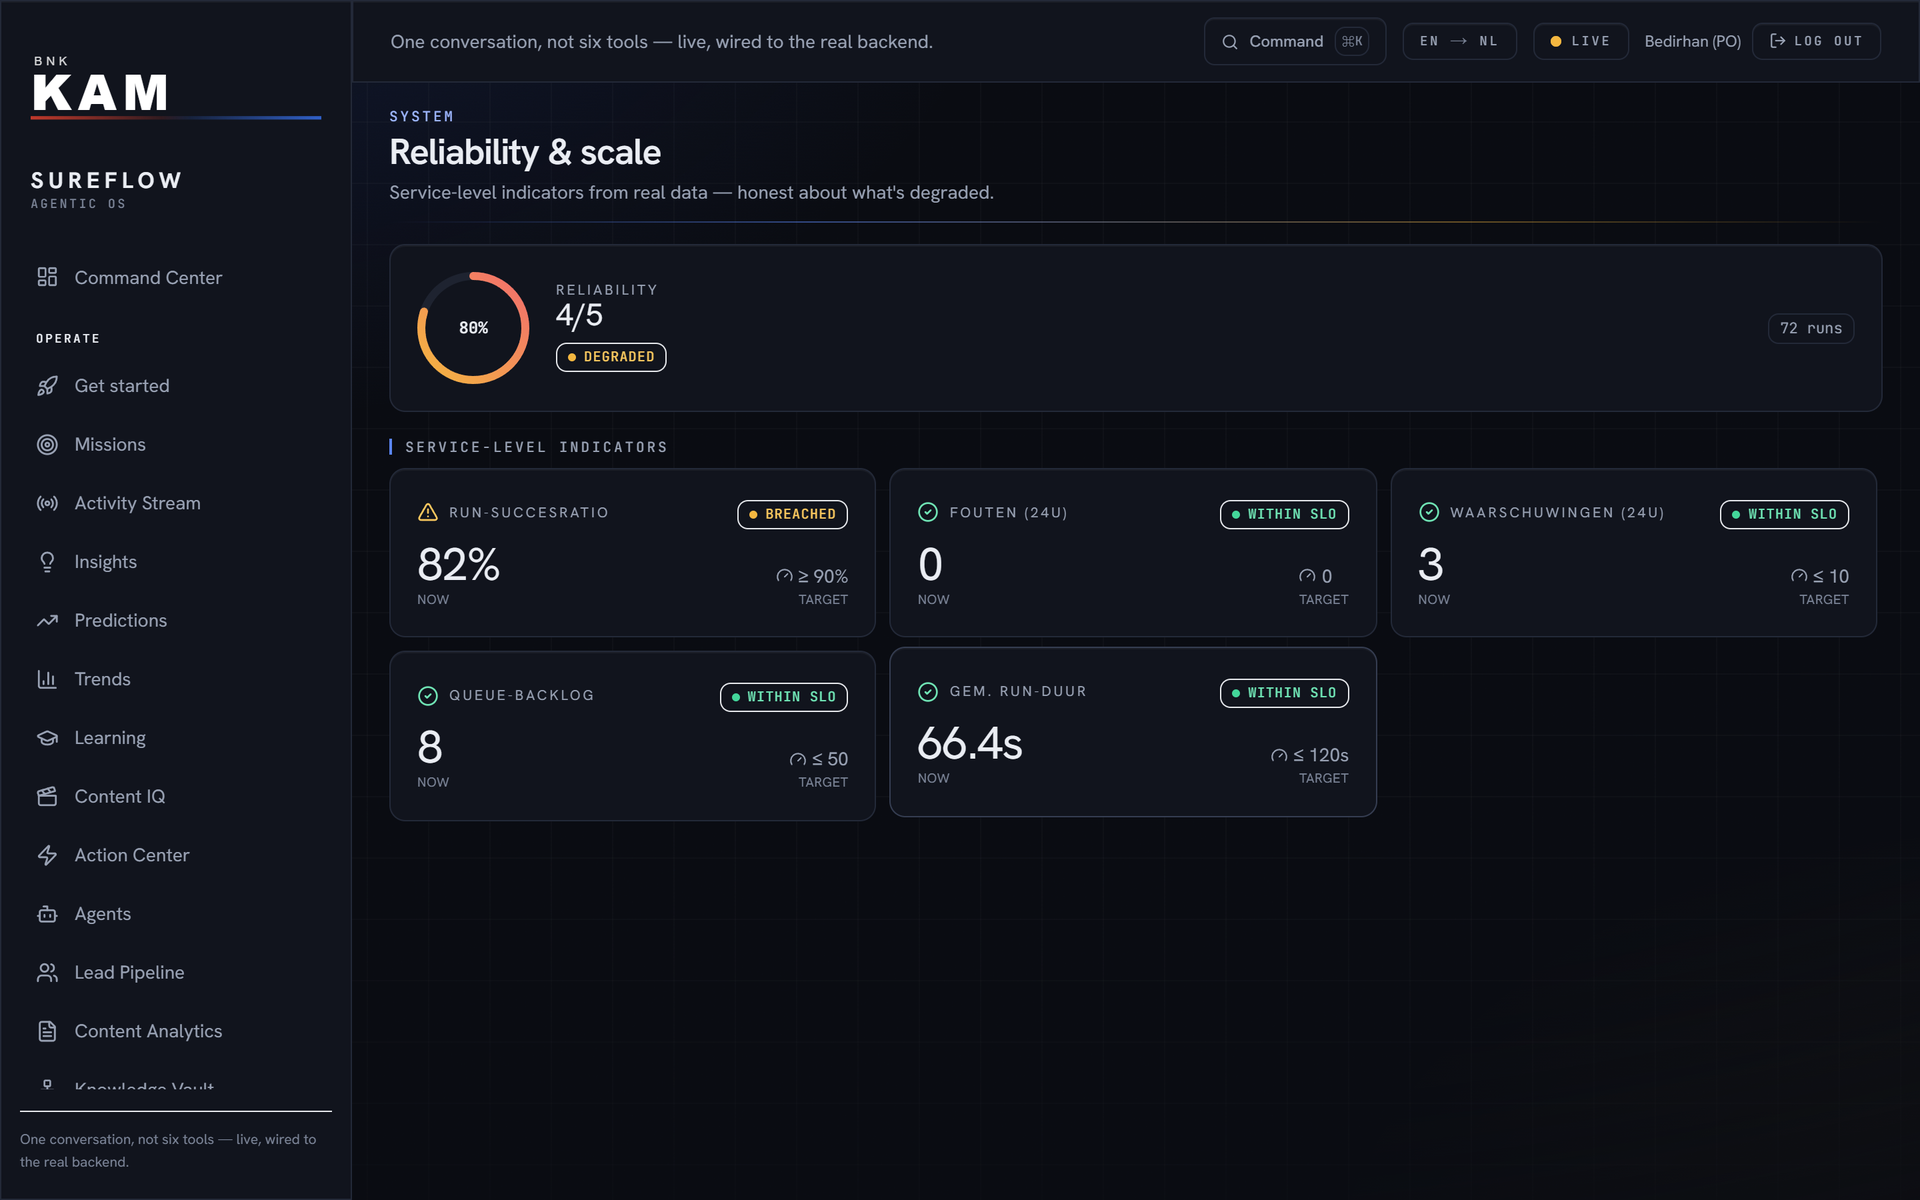
Task: Click the Missions target icon
Action: 47,445
